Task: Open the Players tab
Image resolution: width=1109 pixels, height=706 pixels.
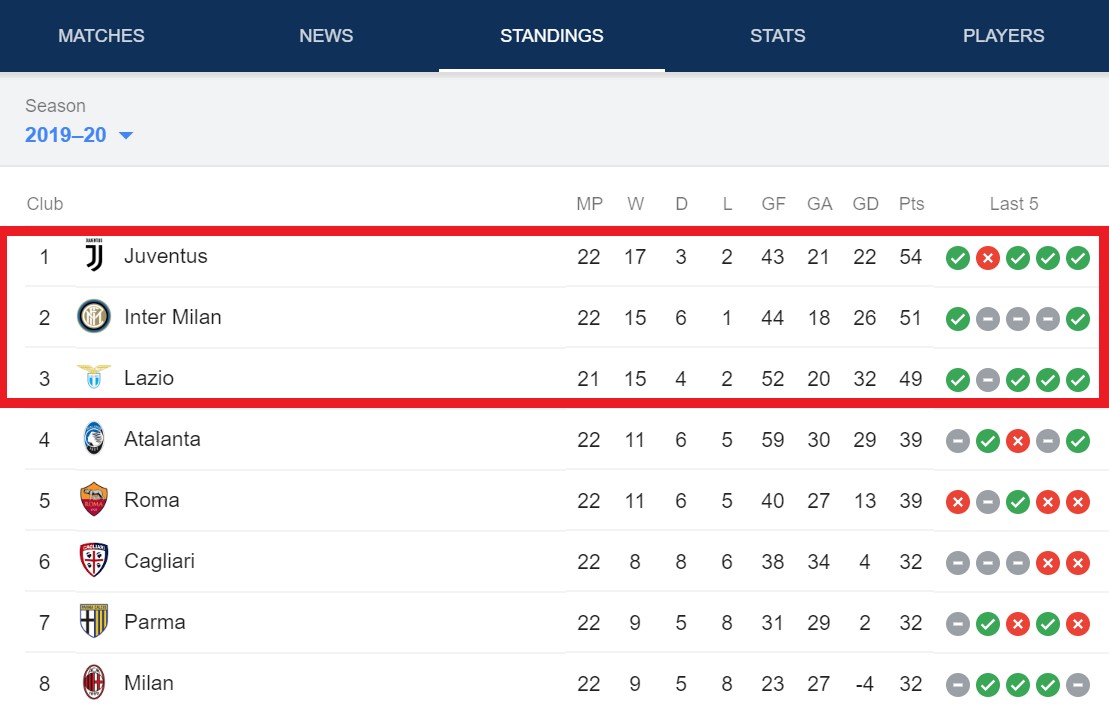Action: click(1004, 35)
